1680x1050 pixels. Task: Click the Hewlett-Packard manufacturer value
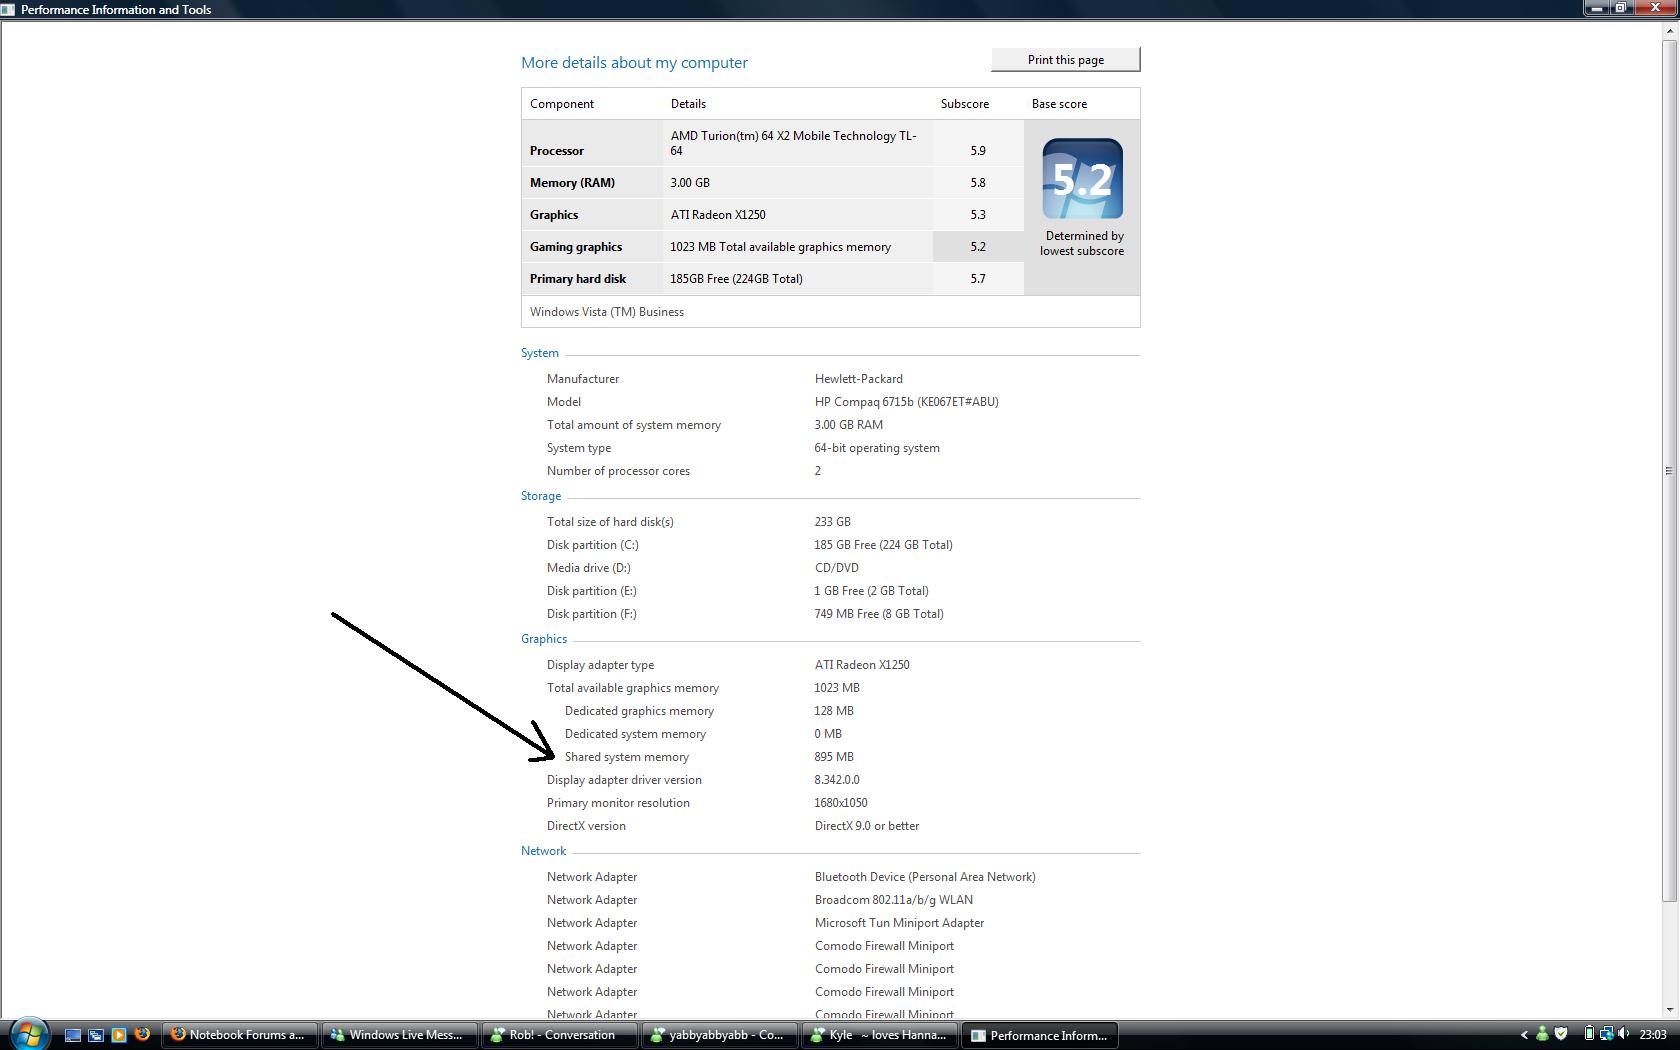(x=859, y=379)
